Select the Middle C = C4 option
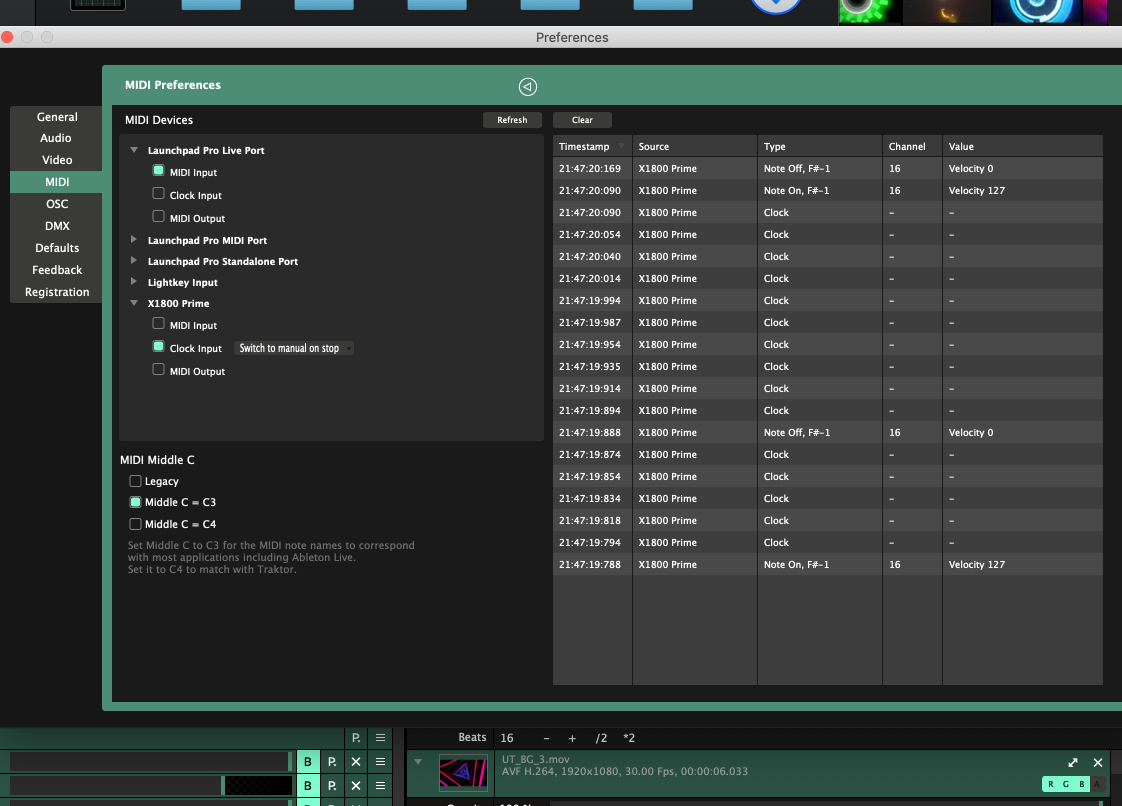The height and width of the screenshot is (806, 1122). click(x=136, y=524)
